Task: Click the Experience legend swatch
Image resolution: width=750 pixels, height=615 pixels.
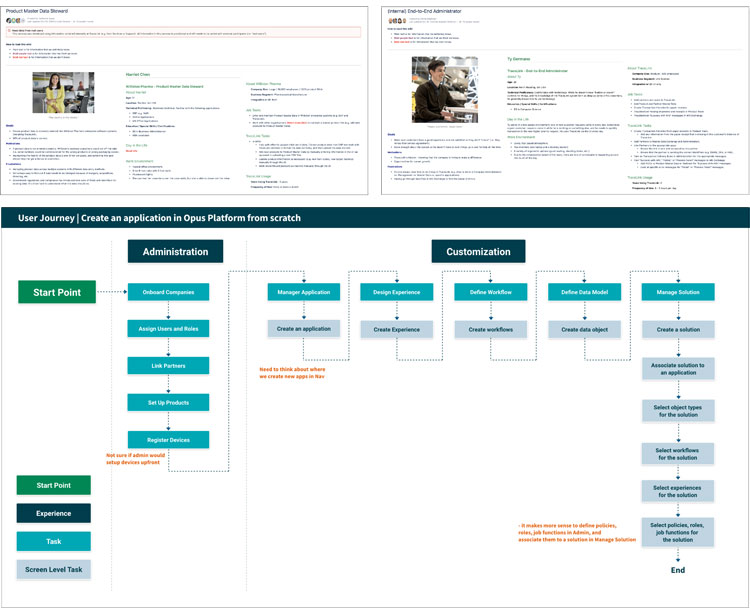Action: click(x=54, y=513)
